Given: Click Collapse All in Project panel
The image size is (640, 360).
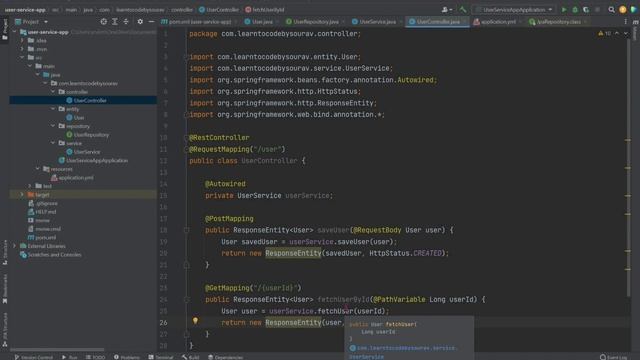Looking at the screenshot, I should [126, 22].
